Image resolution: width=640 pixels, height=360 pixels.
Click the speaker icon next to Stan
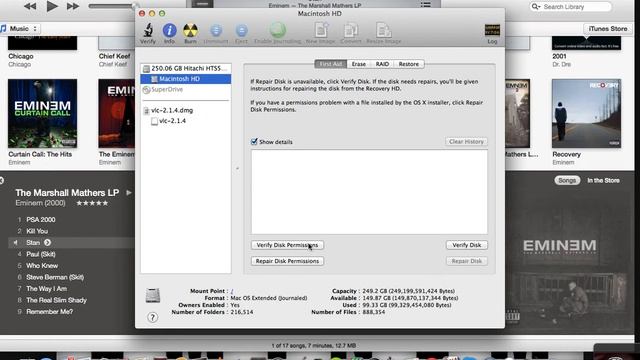16,242
